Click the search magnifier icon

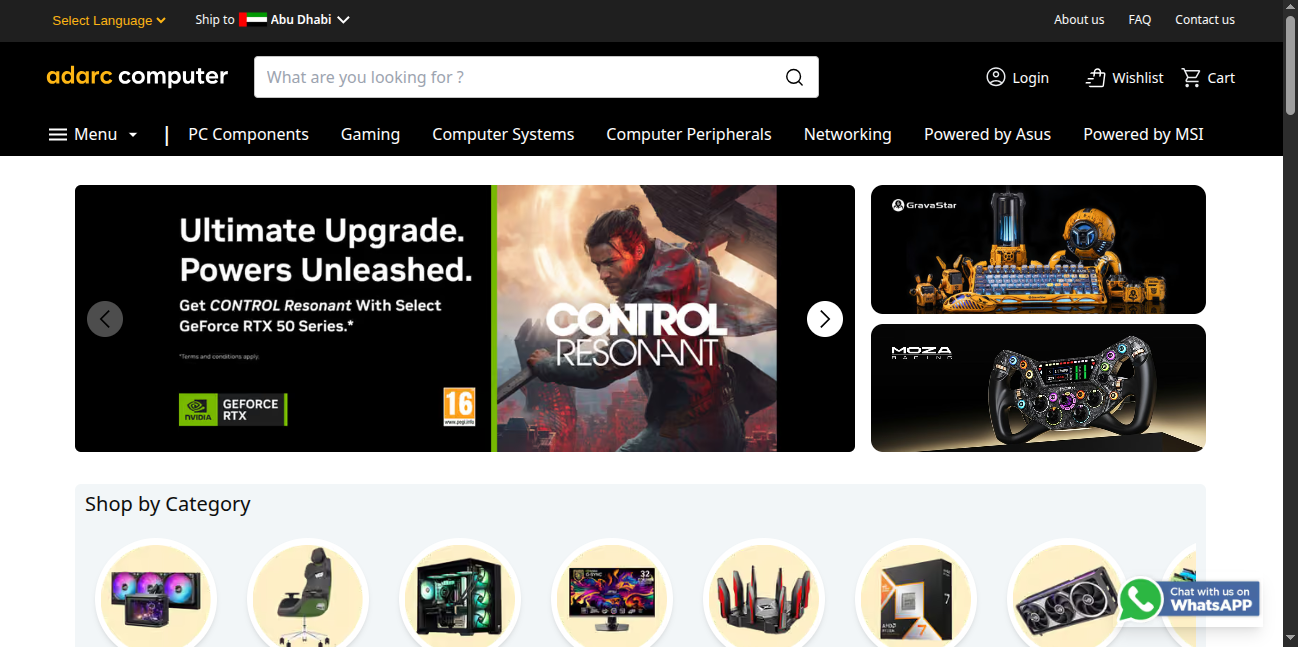[x=794, y=77]
